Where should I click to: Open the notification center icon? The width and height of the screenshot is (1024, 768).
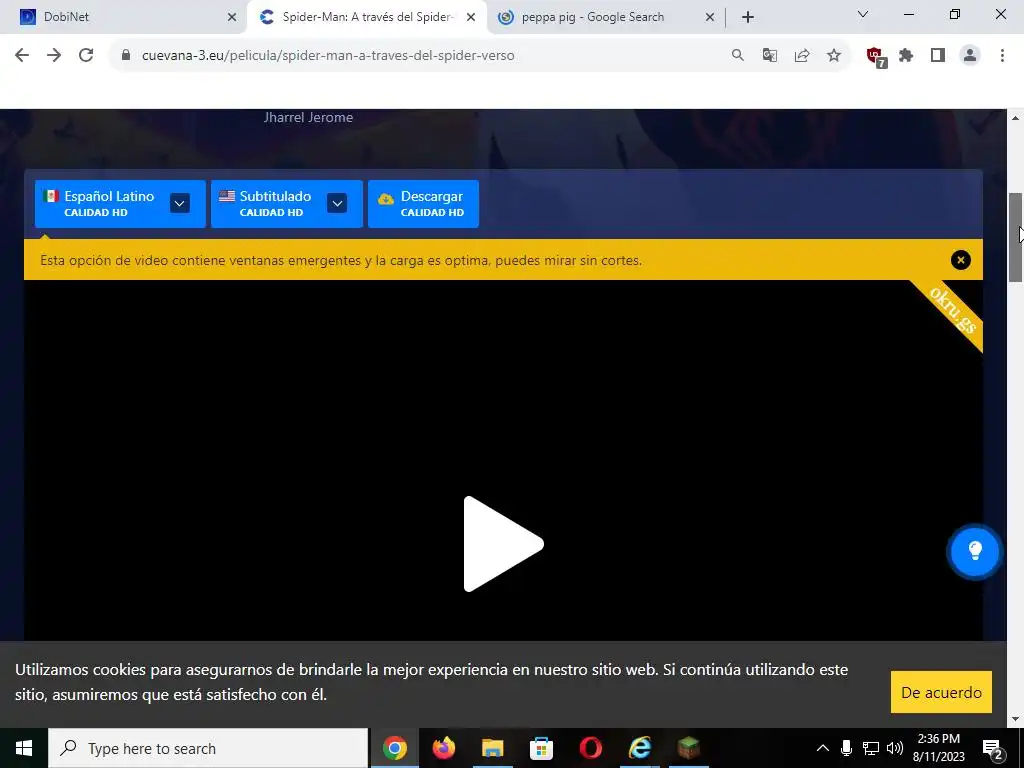[993, 748]
